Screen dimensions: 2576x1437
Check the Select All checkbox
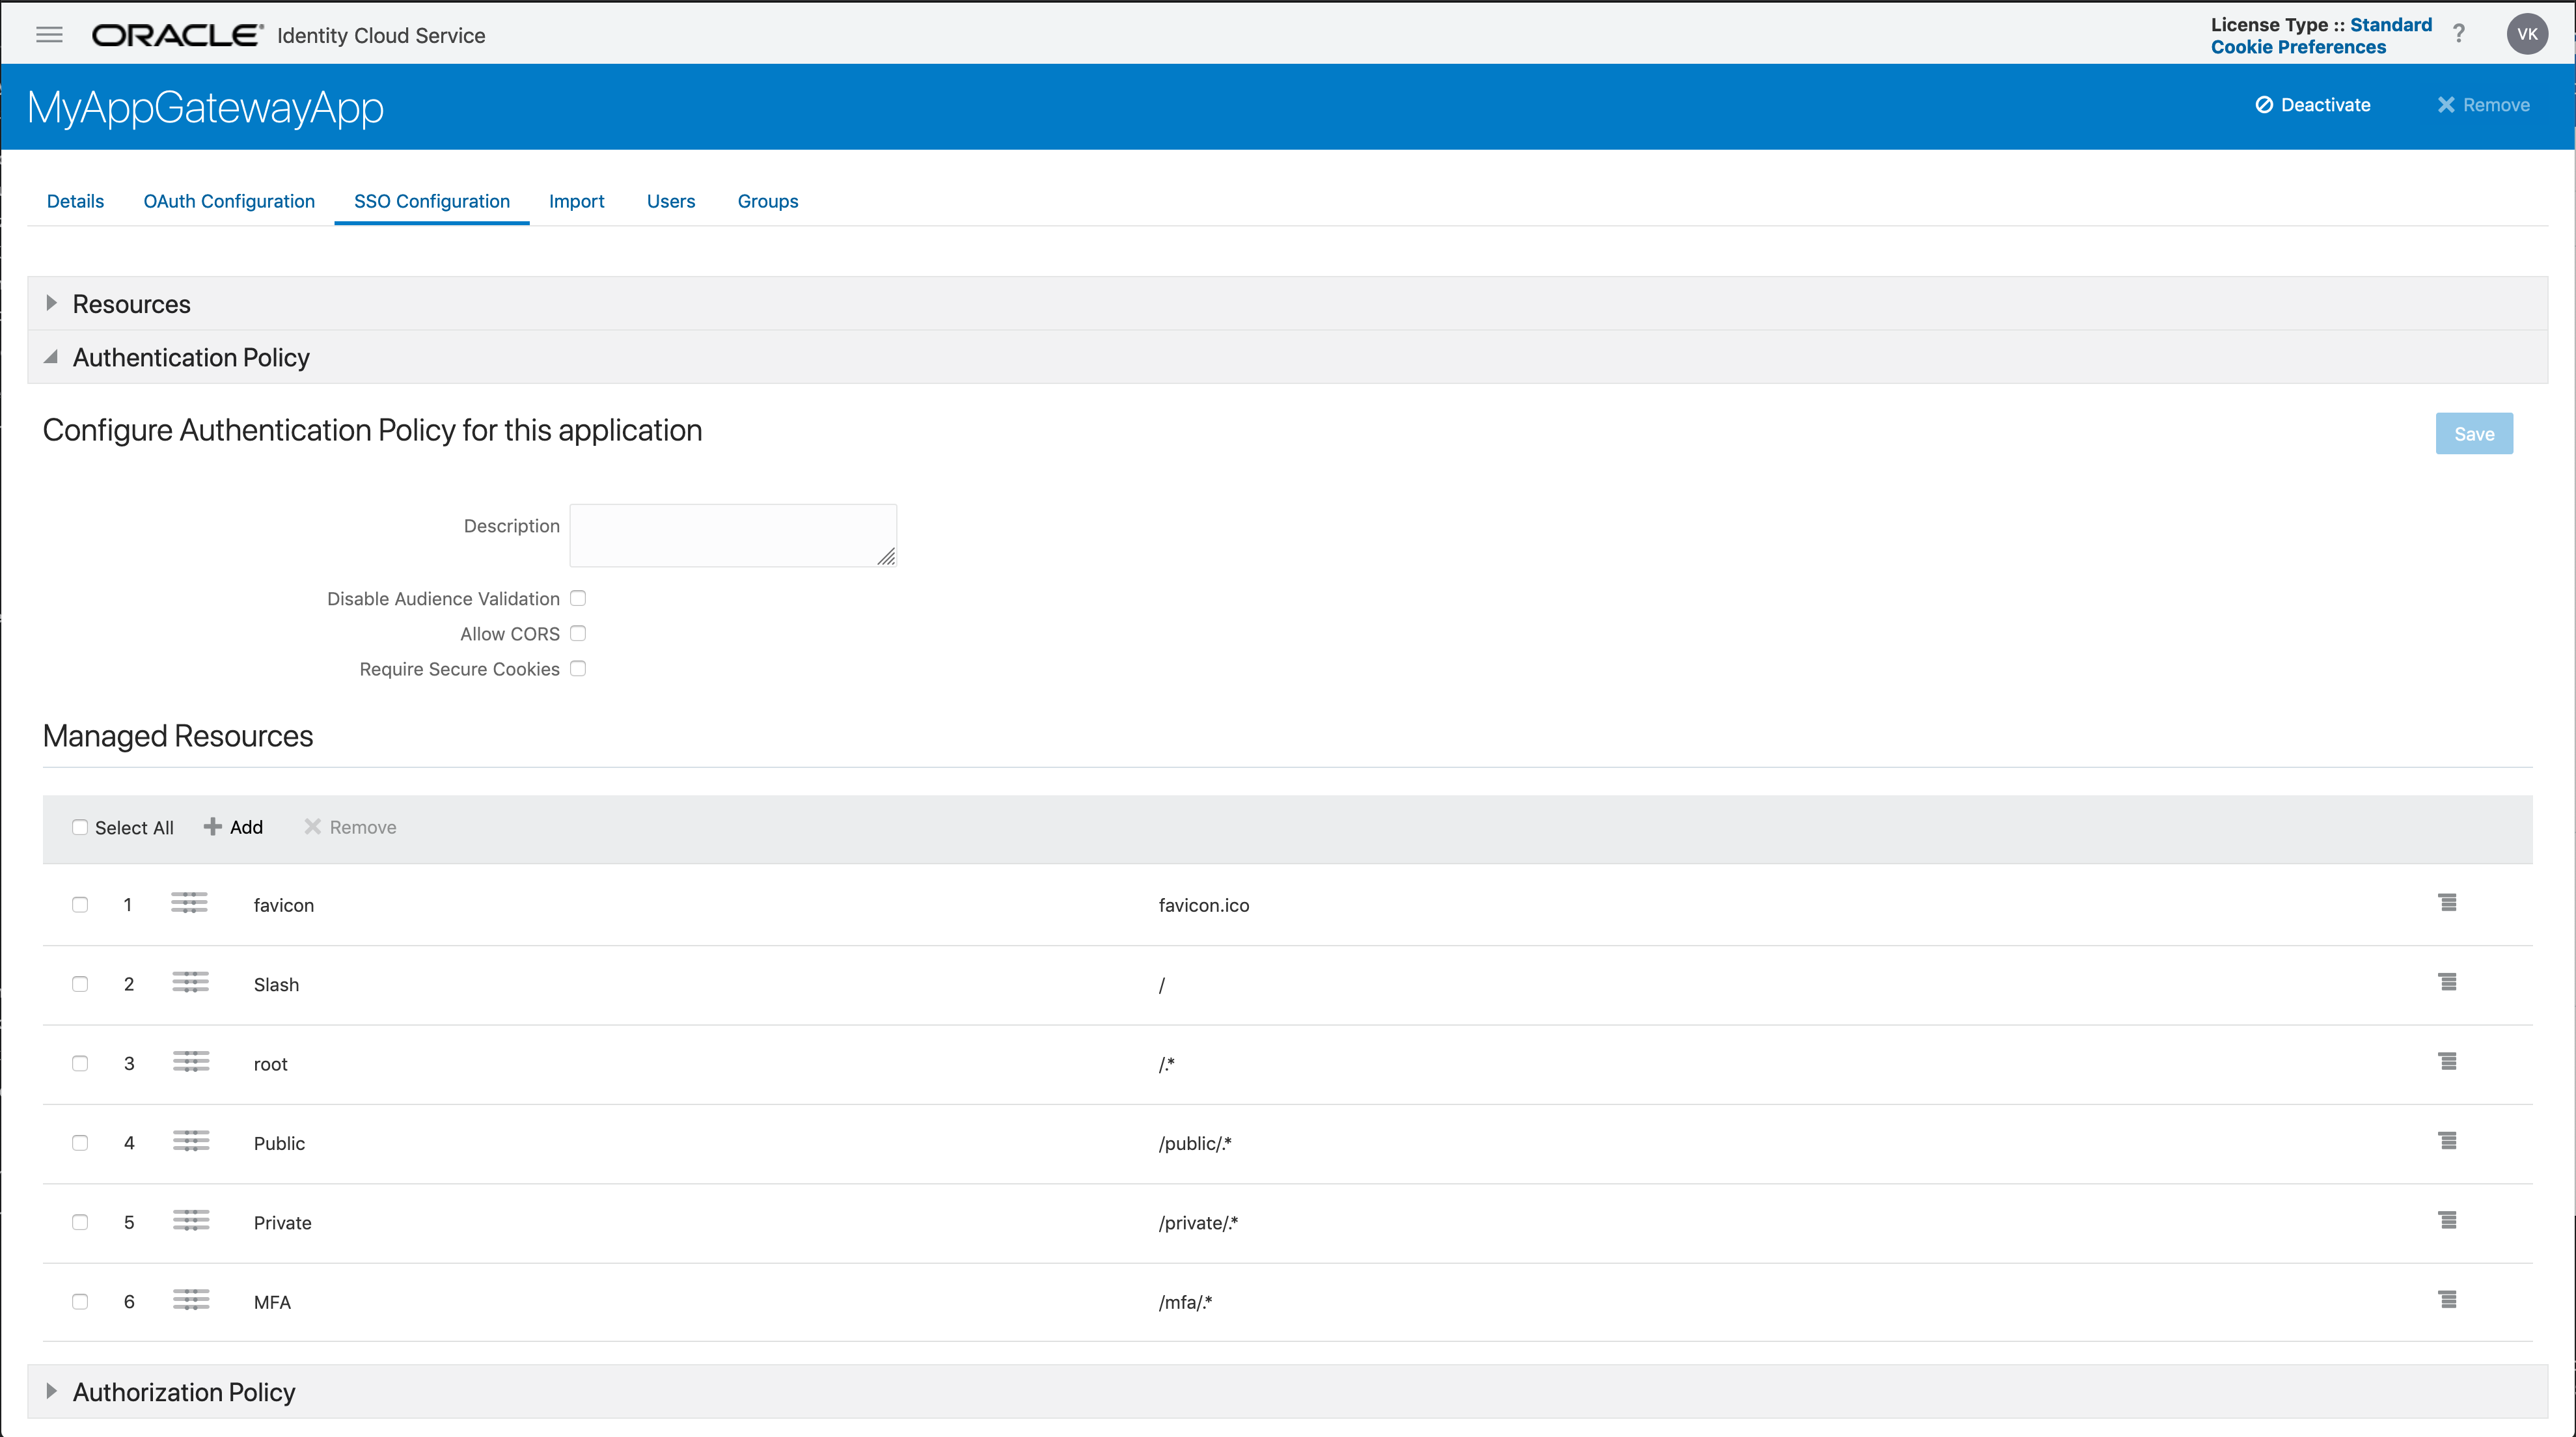click(80, 827)
